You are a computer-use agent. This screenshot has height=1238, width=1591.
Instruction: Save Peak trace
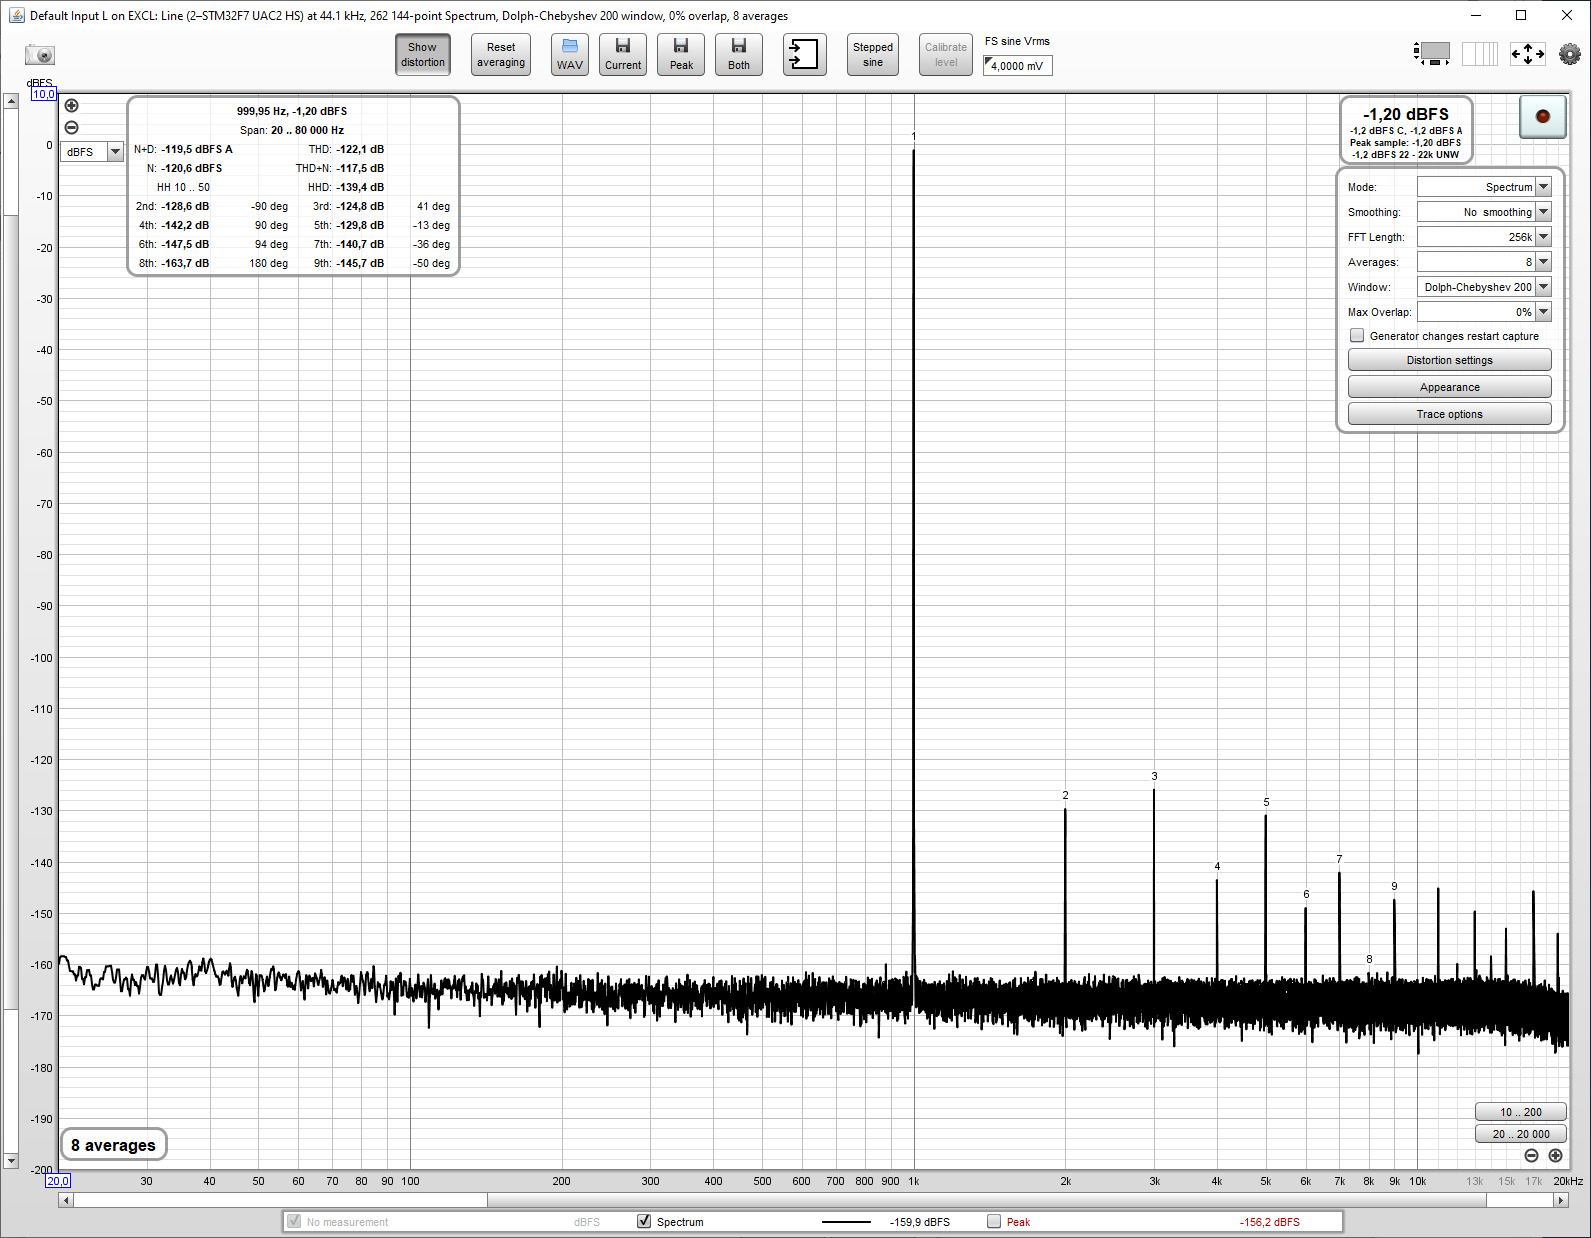(681, 55)
